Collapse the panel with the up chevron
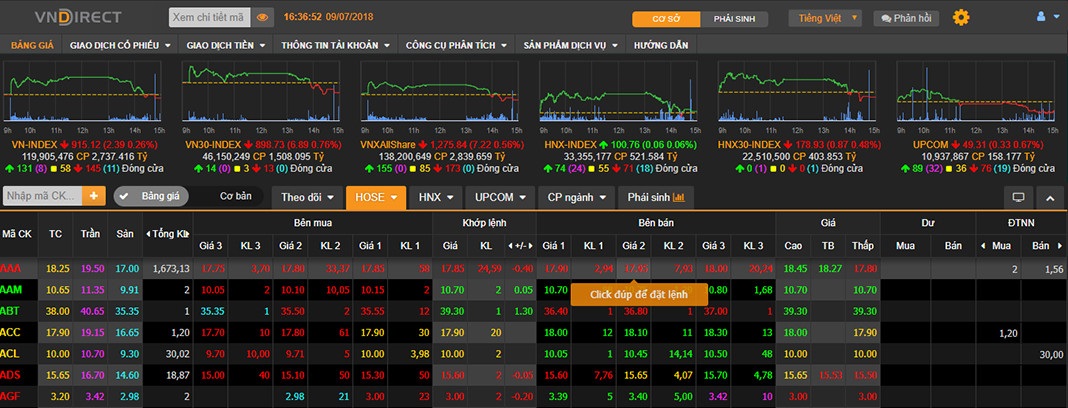 [x=1050, y=197]
